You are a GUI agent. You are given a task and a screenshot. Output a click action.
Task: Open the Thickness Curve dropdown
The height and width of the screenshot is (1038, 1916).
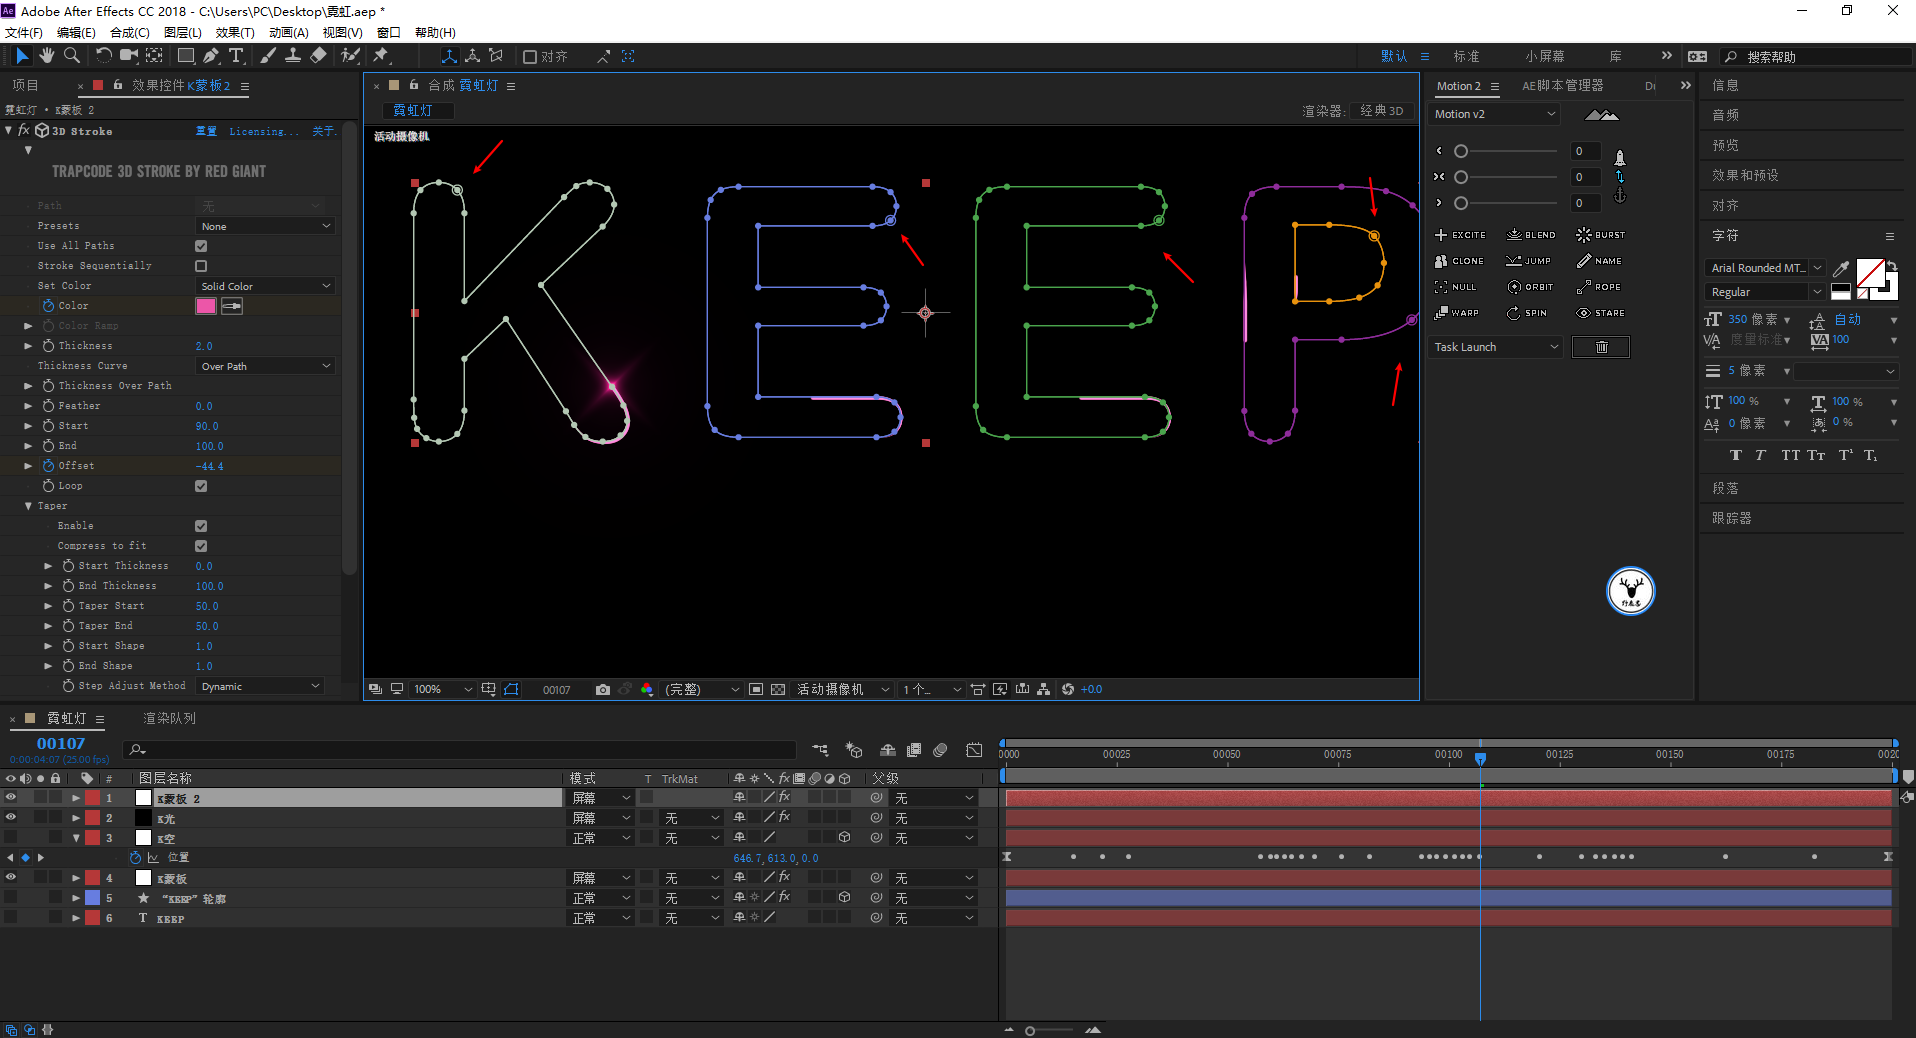265,366
